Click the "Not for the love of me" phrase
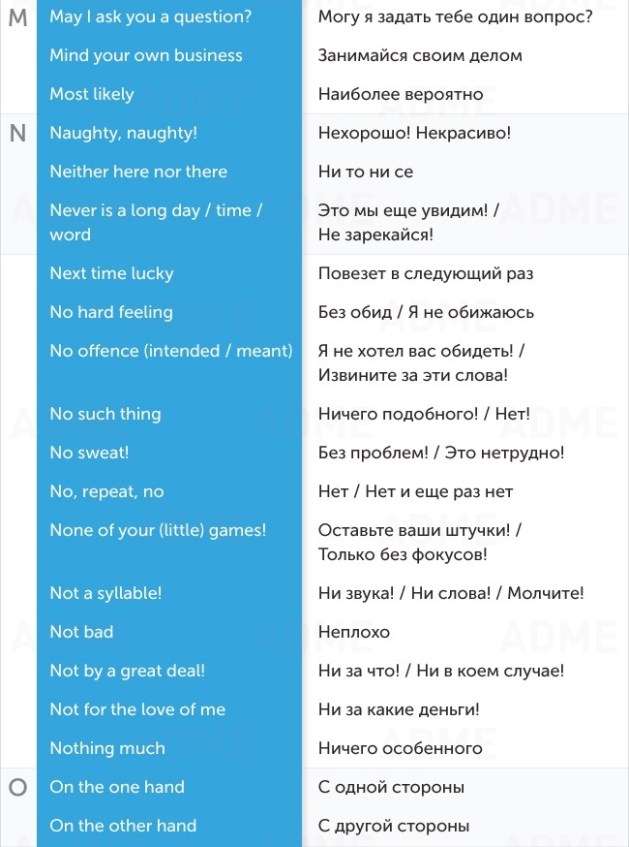 click(x=138, y=710)
